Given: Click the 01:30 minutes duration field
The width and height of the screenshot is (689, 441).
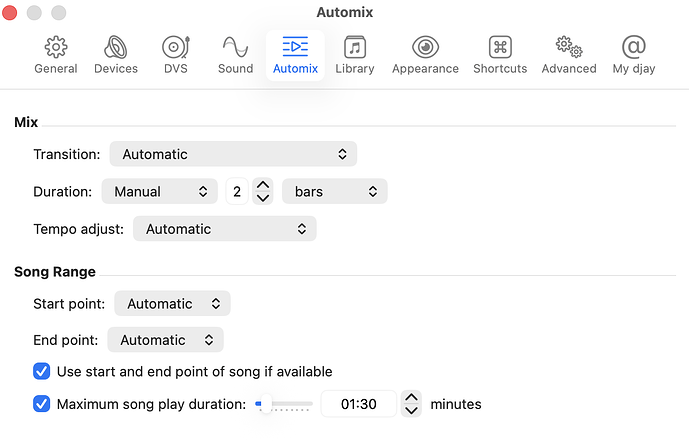Looking at the screenshot, I should tap(359, 404).
